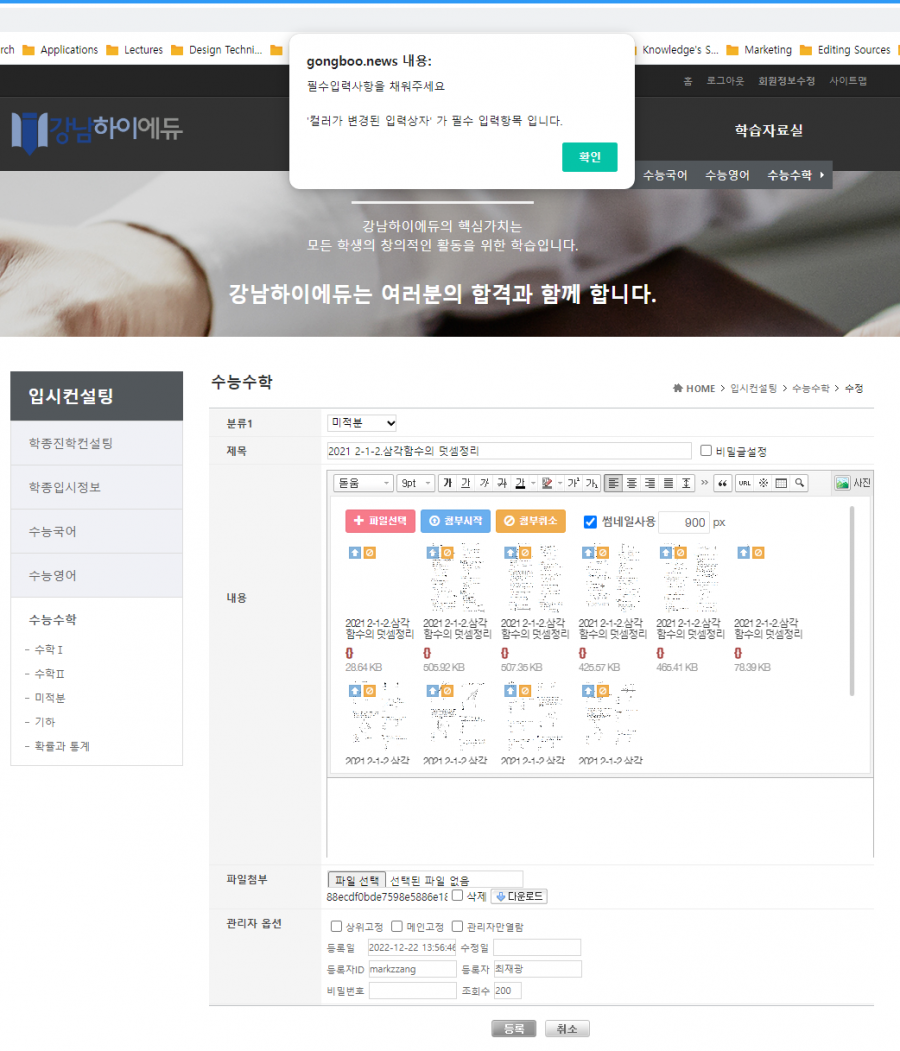Open the 돋움 font family dropdown
Viewport: 900px width, 1051px height.
(x=364, y=483)
